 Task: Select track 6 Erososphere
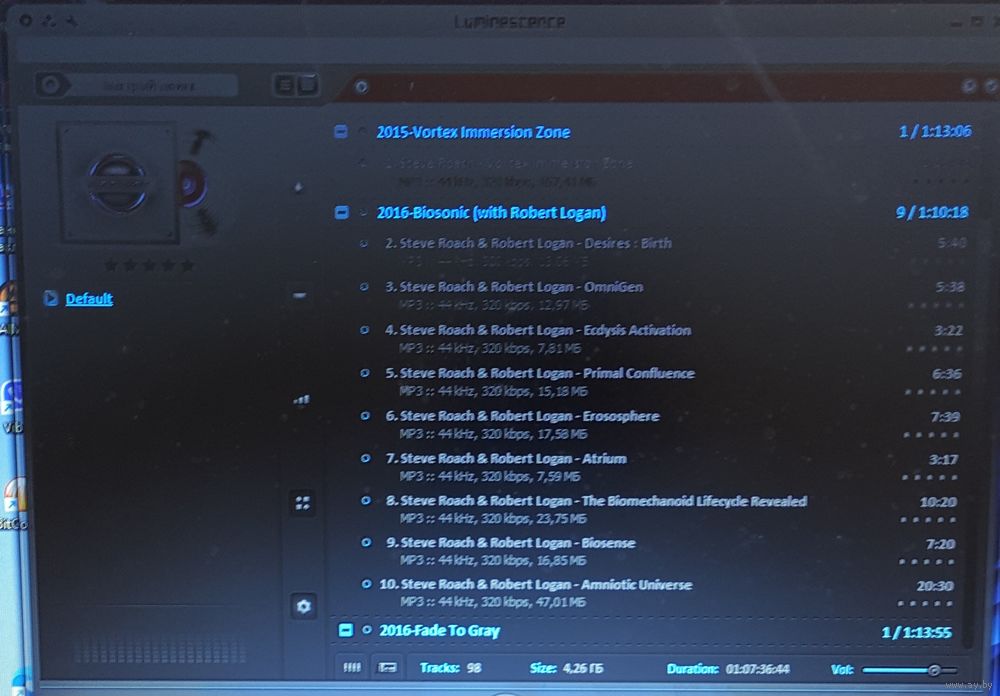[x=522, y=416]
